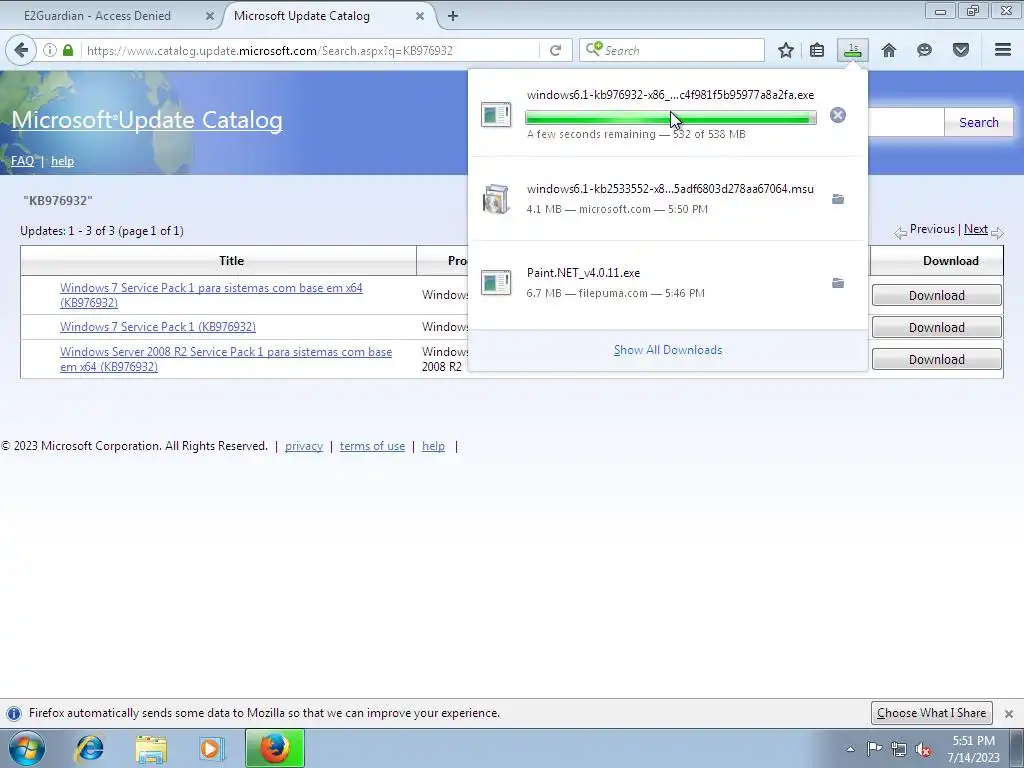Click the green download progress bar
This screenshot has height=768, width=1024.
[671, 118]
